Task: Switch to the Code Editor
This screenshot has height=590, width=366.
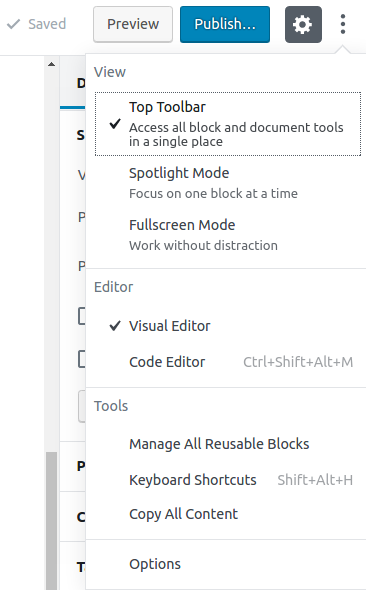Action: tap(228, 362)
